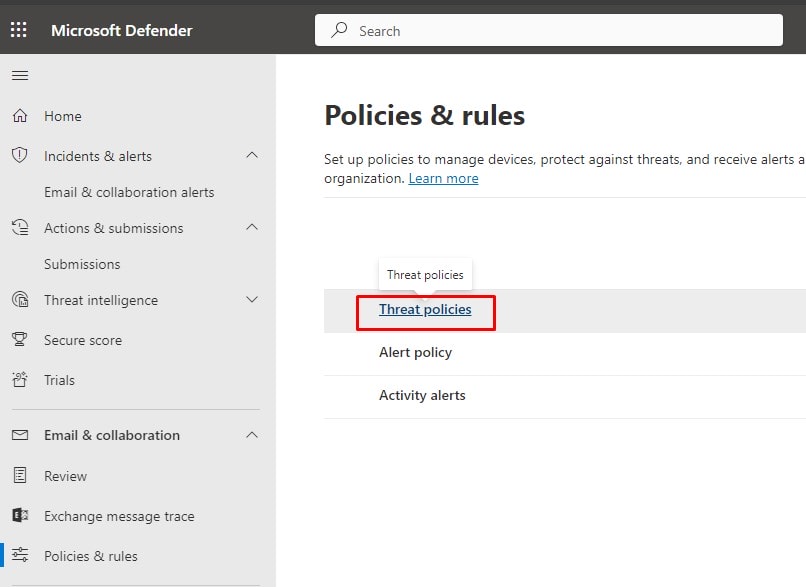Click the Microsoft Defender title
The height and width of the screenshot is (587, 806).
pyautogui.click(x=122, y=30)
